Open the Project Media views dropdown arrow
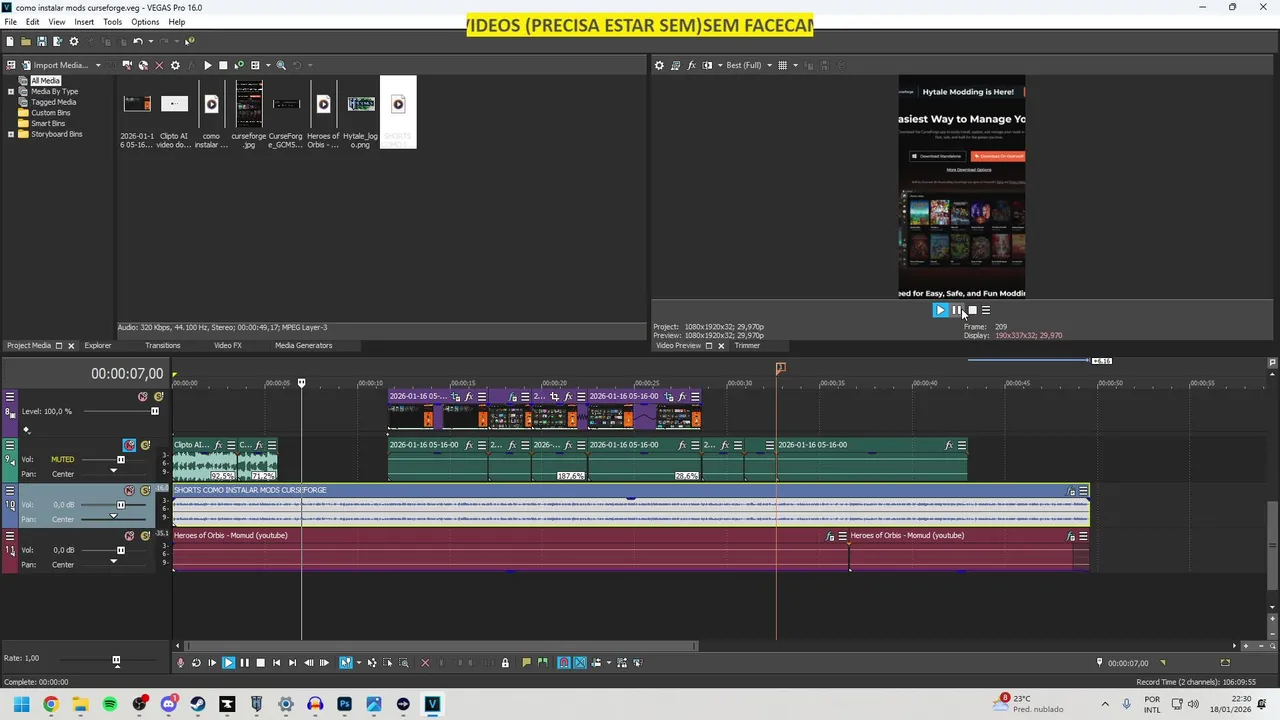The width and height of the screenshot is (1280, 720). point(267,66)
